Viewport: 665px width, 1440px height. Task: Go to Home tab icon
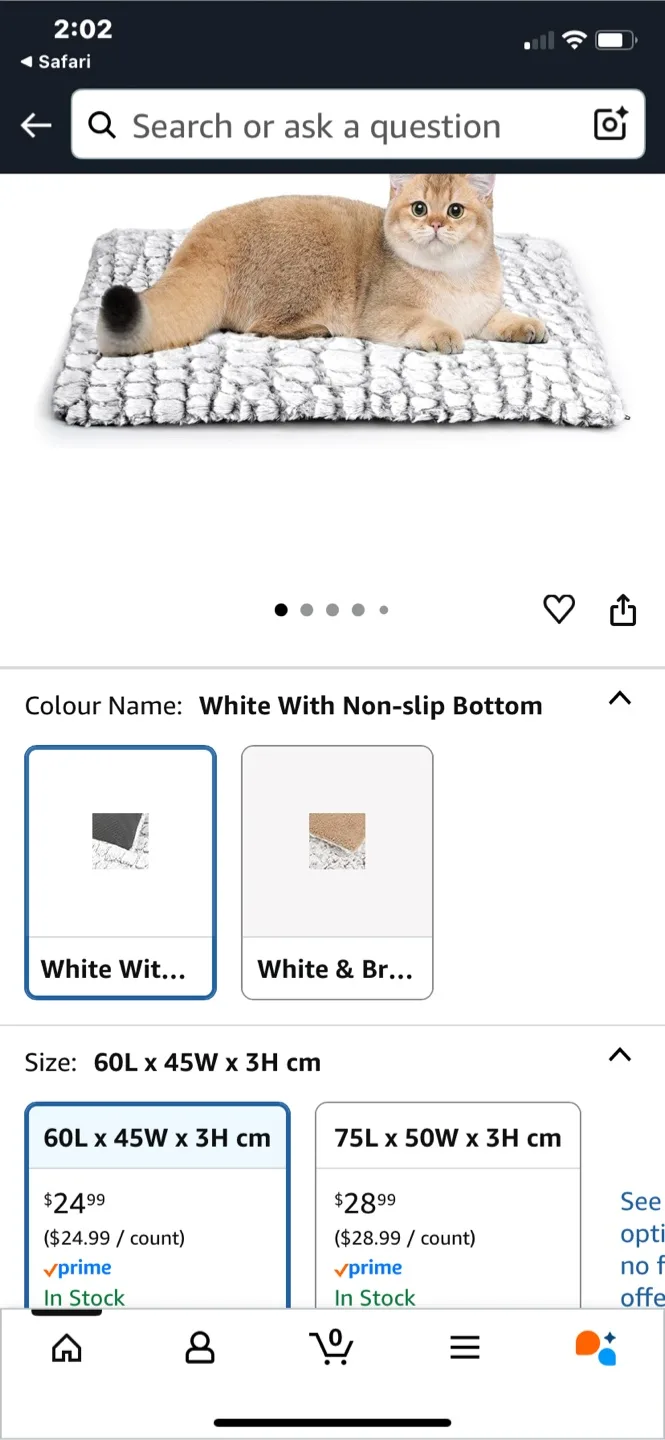(x=67, y=1348)
